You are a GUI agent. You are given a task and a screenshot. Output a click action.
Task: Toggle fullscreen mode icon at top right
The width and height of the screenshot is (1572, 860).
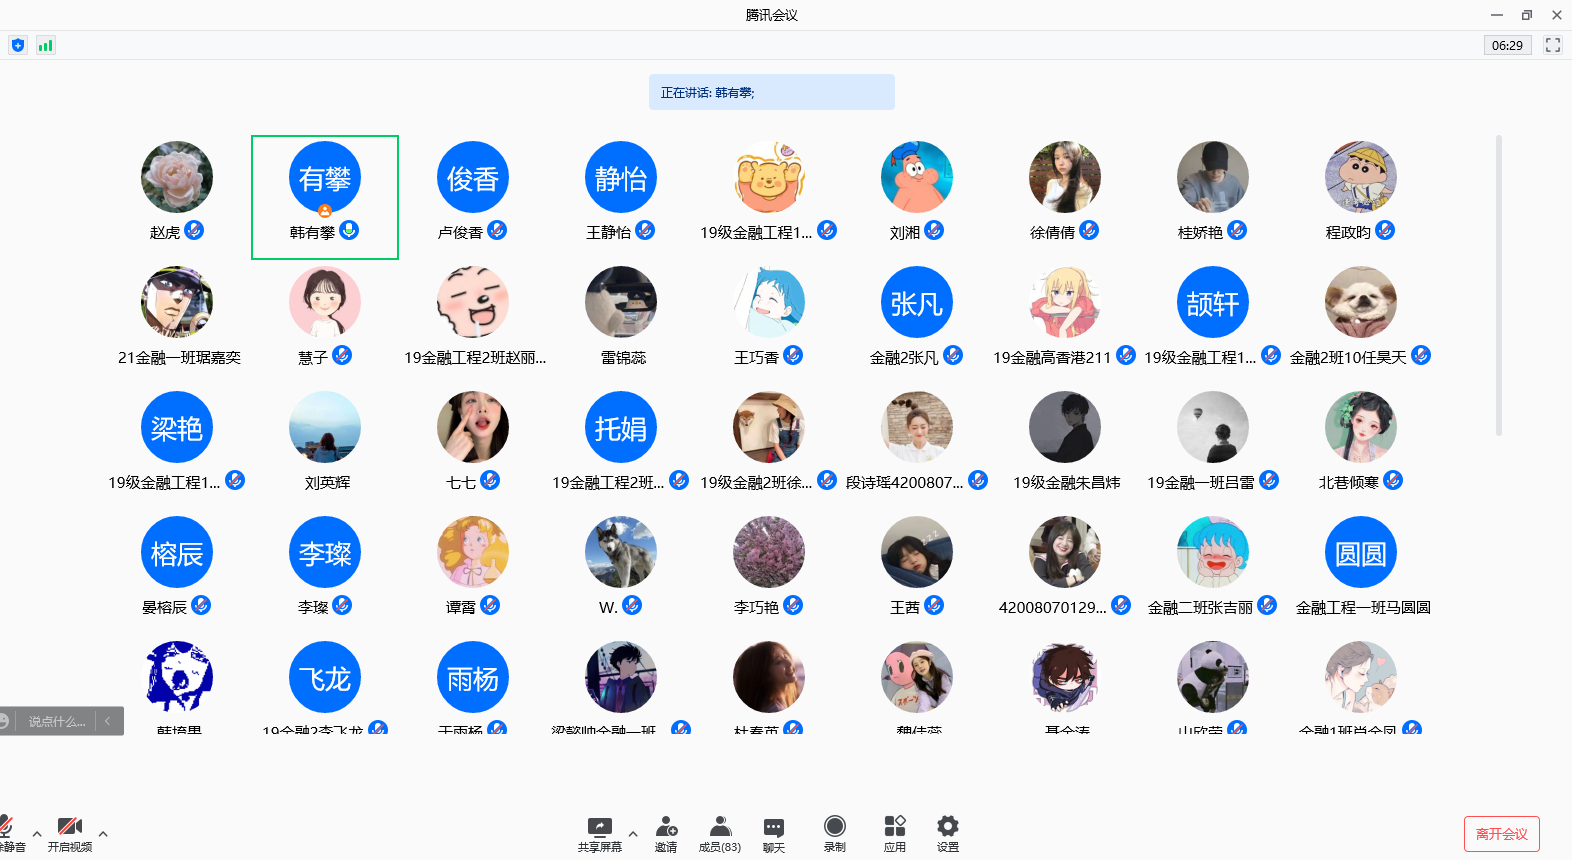click(1552, 45)
